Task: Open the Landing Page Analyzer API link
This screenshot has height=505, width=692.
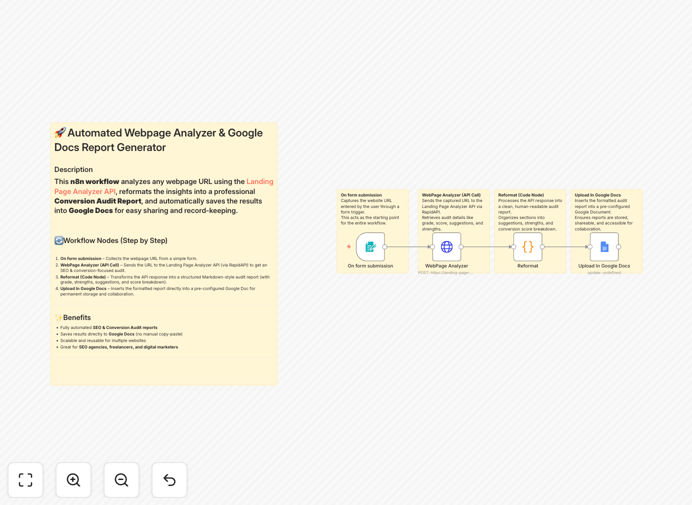Action: pos(164,186)
